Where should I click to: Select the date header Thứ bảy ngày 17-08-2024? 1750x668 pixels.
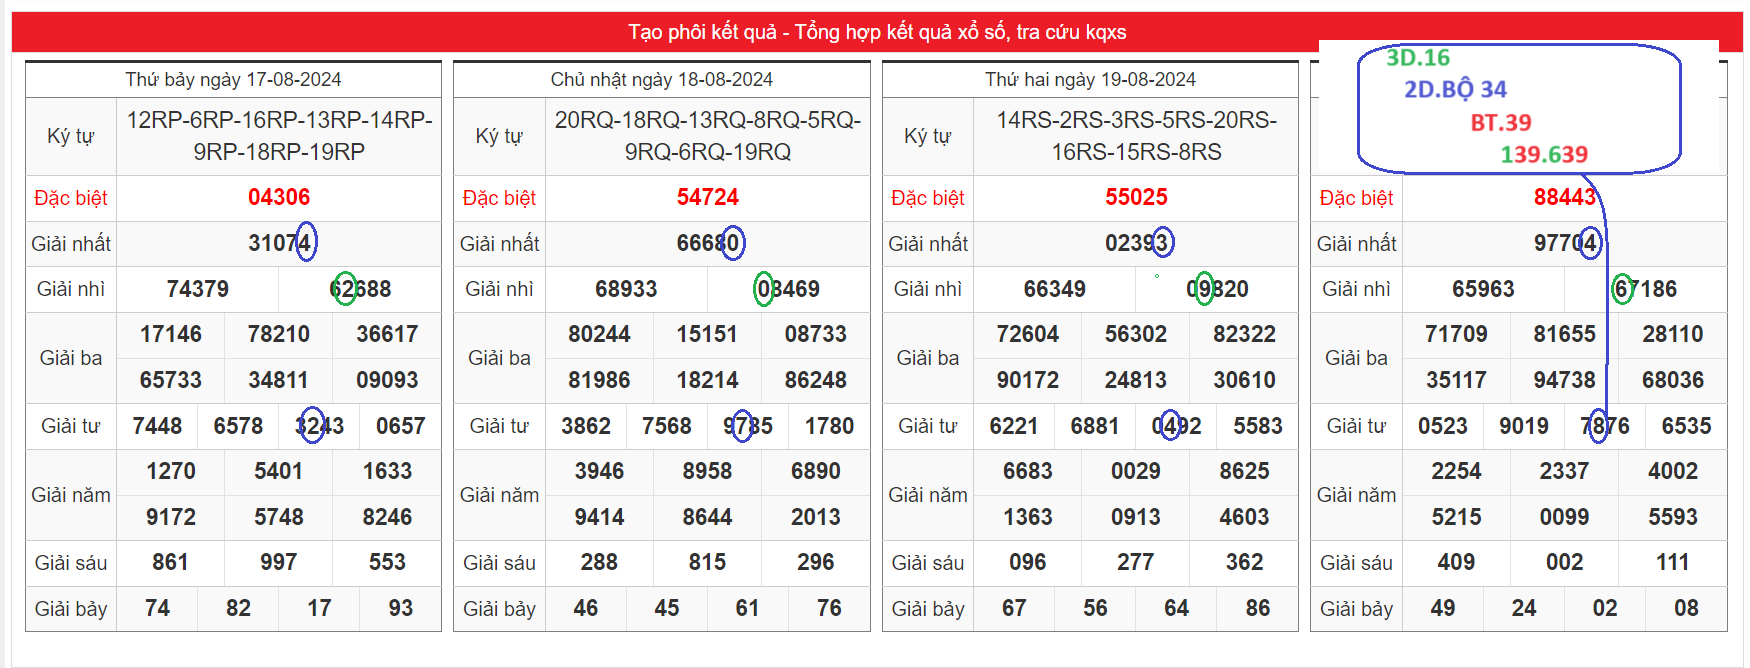point(233,79)
